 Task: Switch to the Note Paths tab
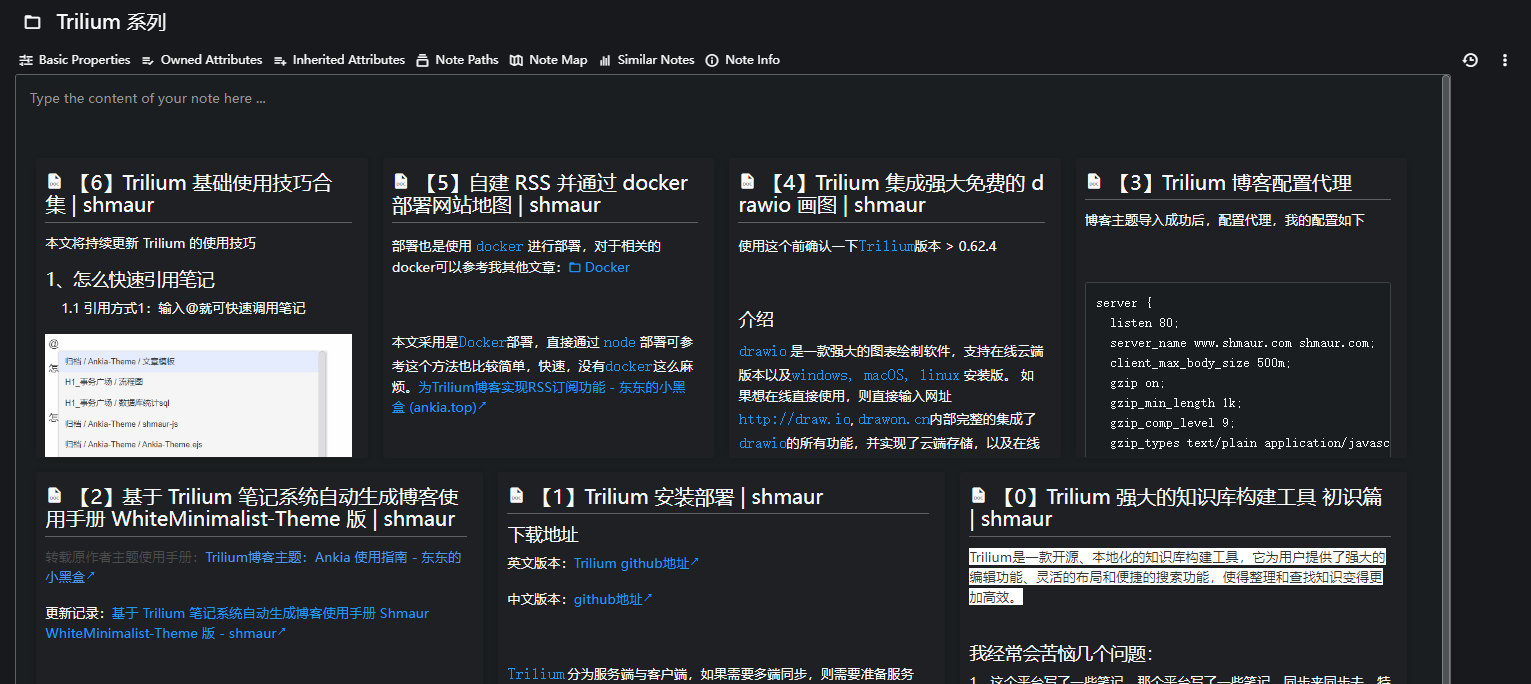(457, 60)
